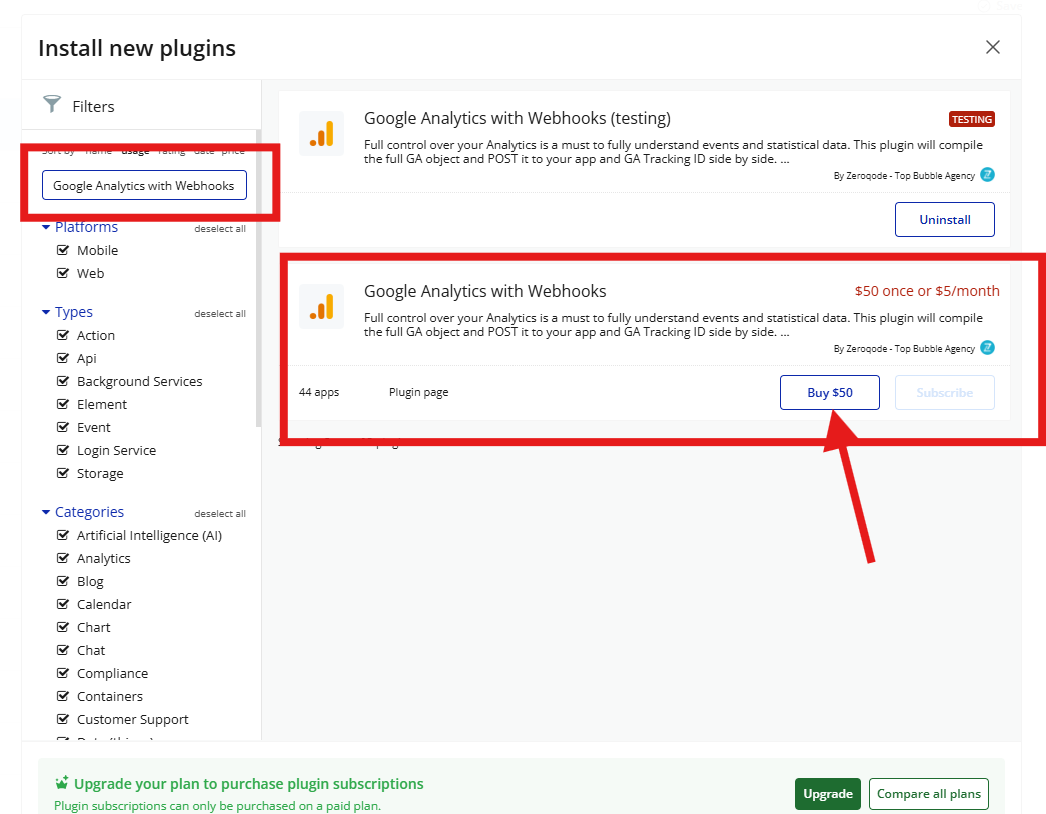1046x814 pixels.
Task: Collapse the Types filter section
Action: point(46,312)
